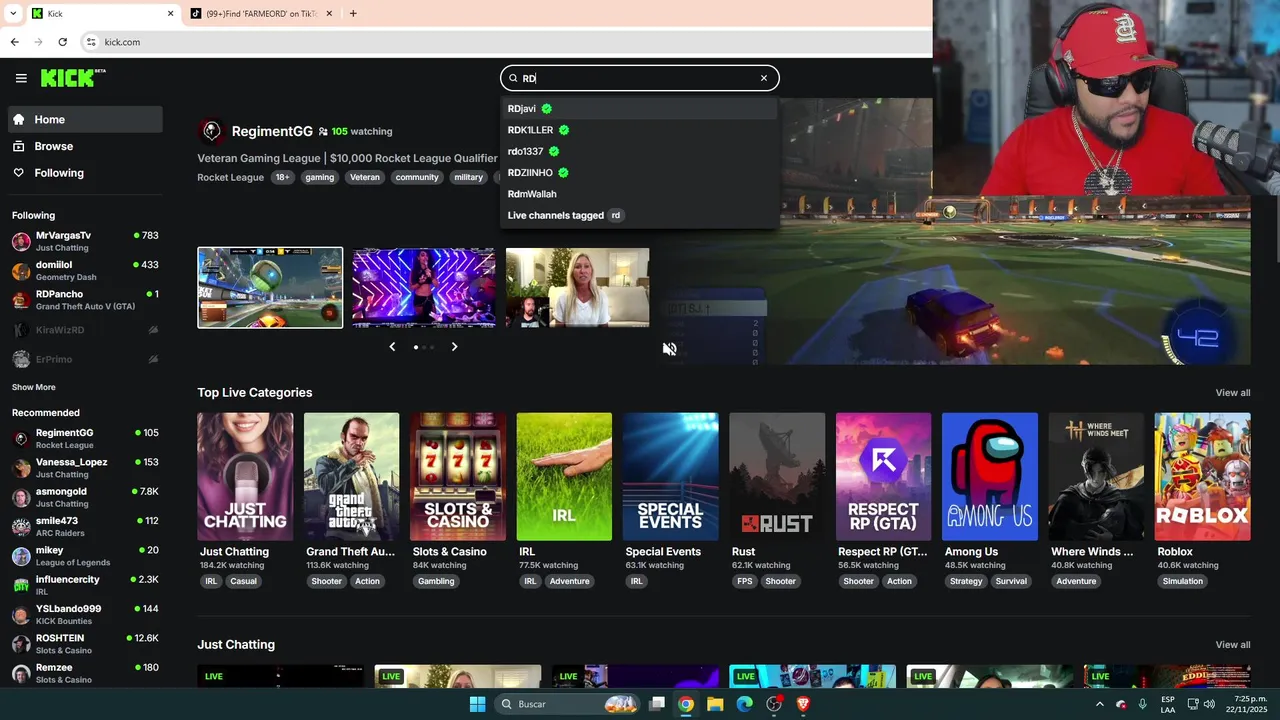1280x720 pixels.
Task: Open Grand Theft Auto category card
Action: [x=352, y=477]
